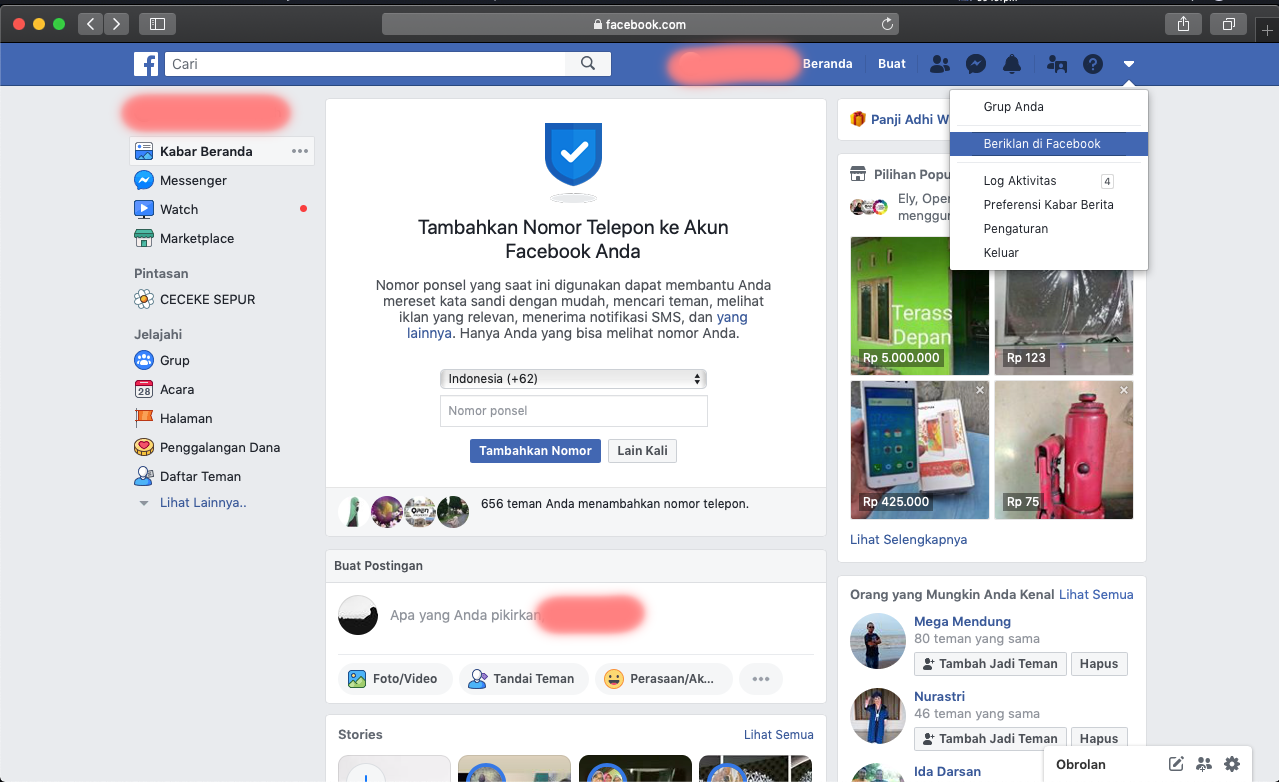The image size is (1279, 782).
Task: Click the Buat link in top bar
Action: pyautogui.click(x=892, y=64)
